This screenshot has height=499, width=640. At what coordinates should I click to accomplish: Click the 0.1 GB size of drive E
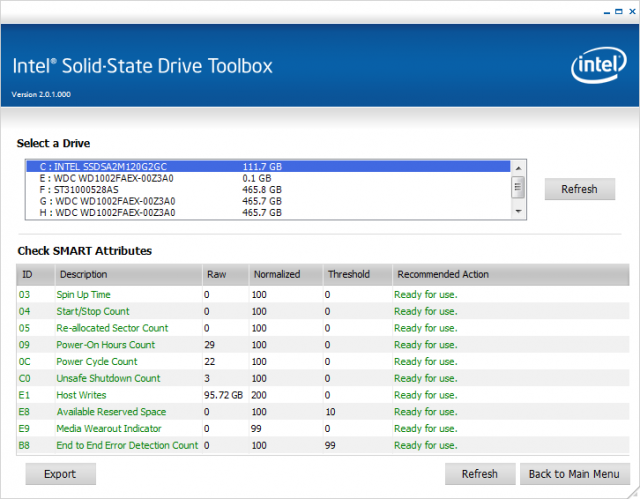tap(257, 178)
